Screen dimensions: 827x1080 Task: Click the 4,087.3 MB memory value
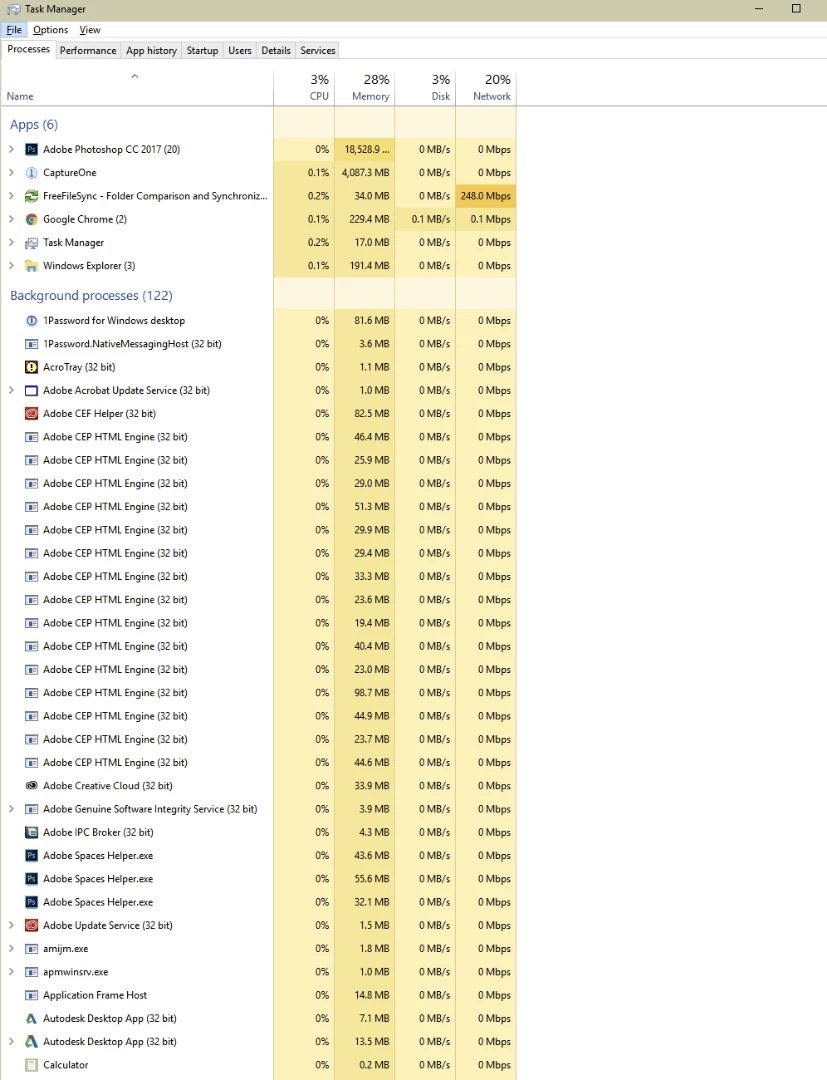click(365, 173)
